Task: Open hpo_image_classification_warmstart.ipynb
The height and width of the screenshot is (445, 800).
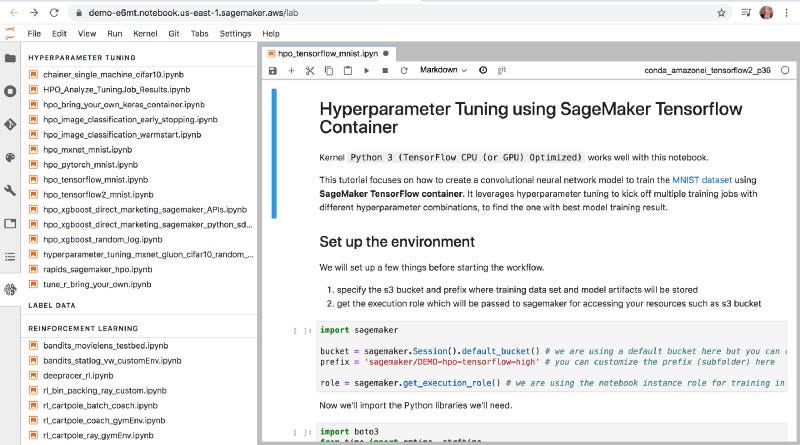Action: (122, 135)
